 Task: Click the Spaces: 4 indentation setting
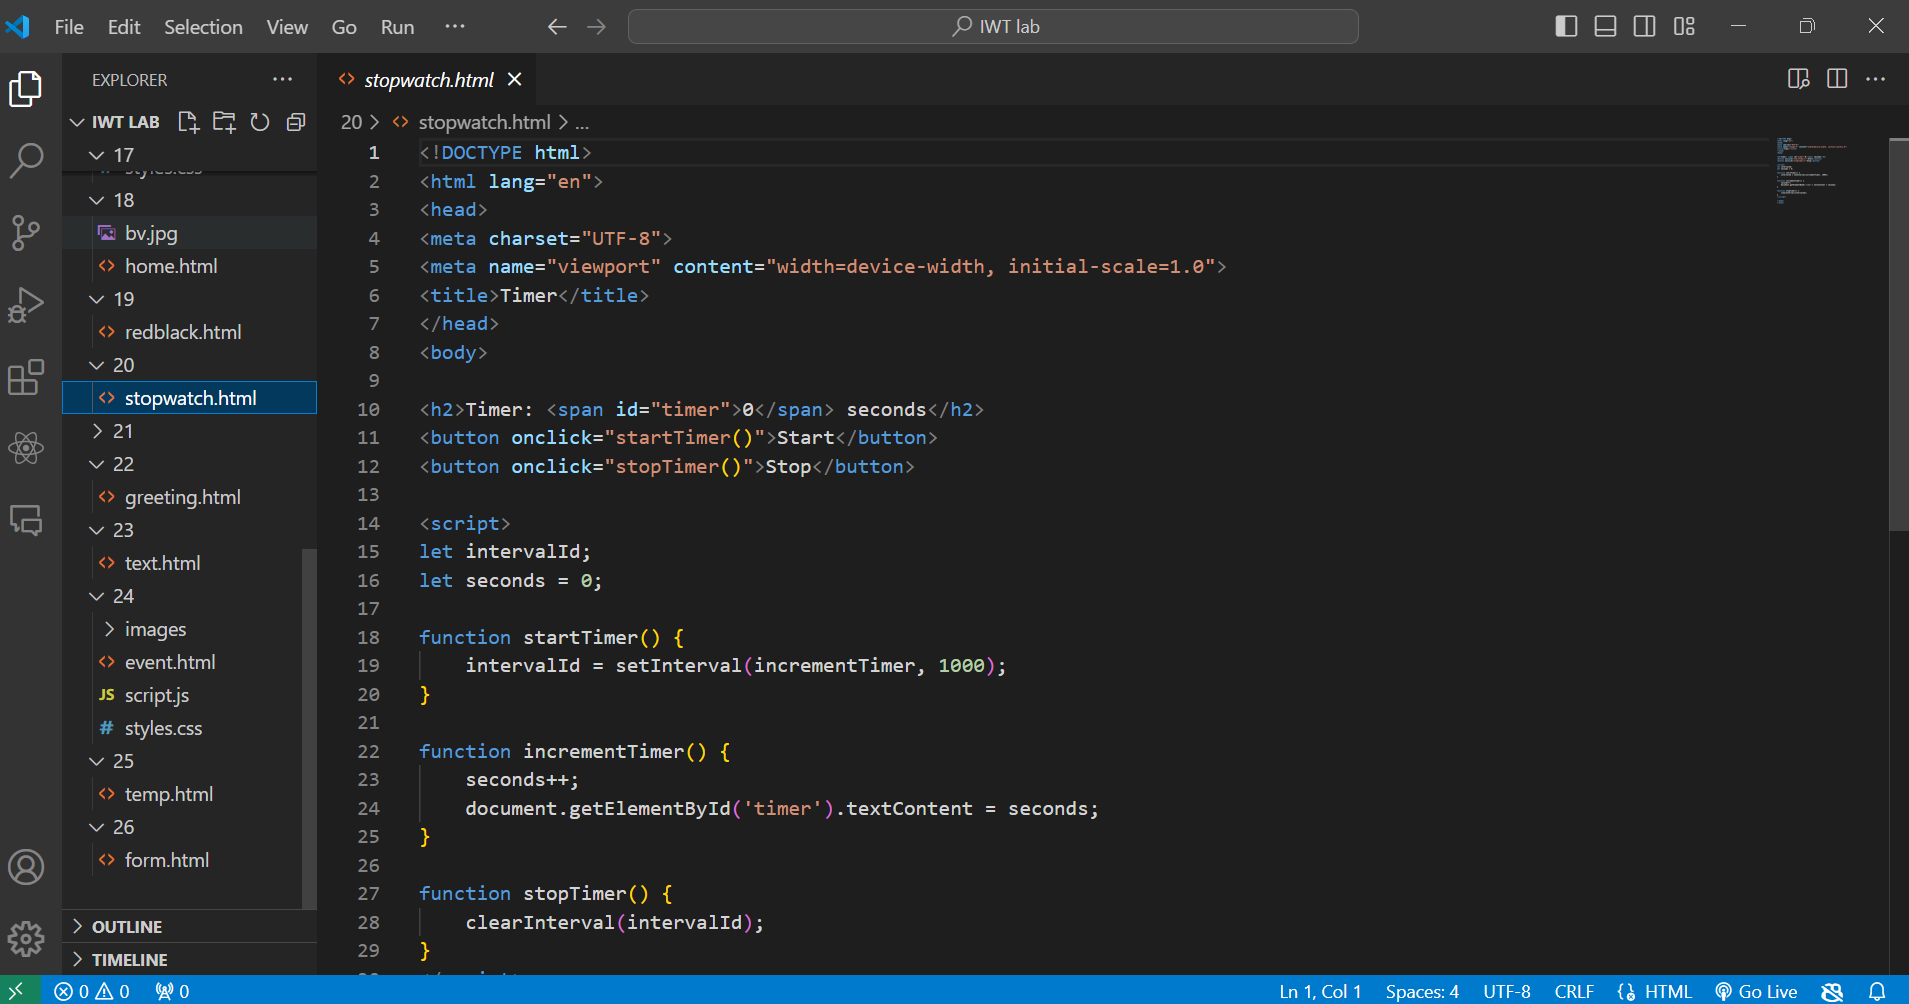(1421, 991)
